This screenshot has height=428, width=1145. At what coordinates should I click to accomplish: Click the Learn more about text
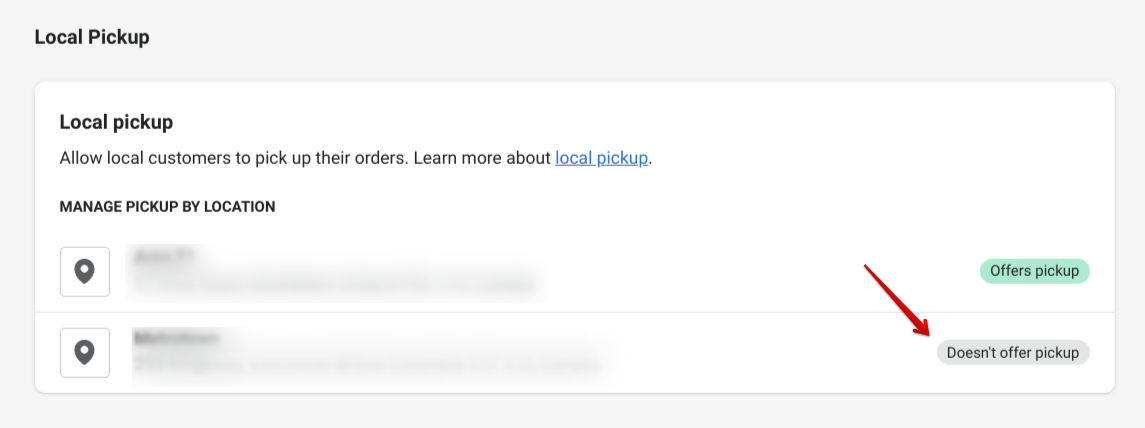[x=482, y=158]
